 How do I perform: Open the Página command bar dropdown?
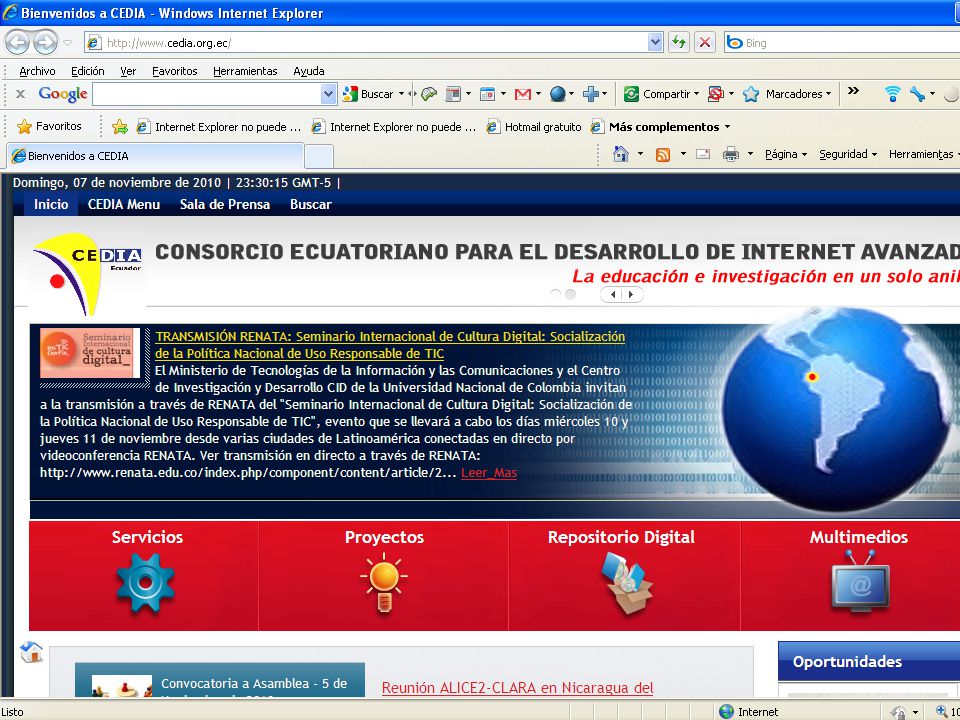coord(786,154)
